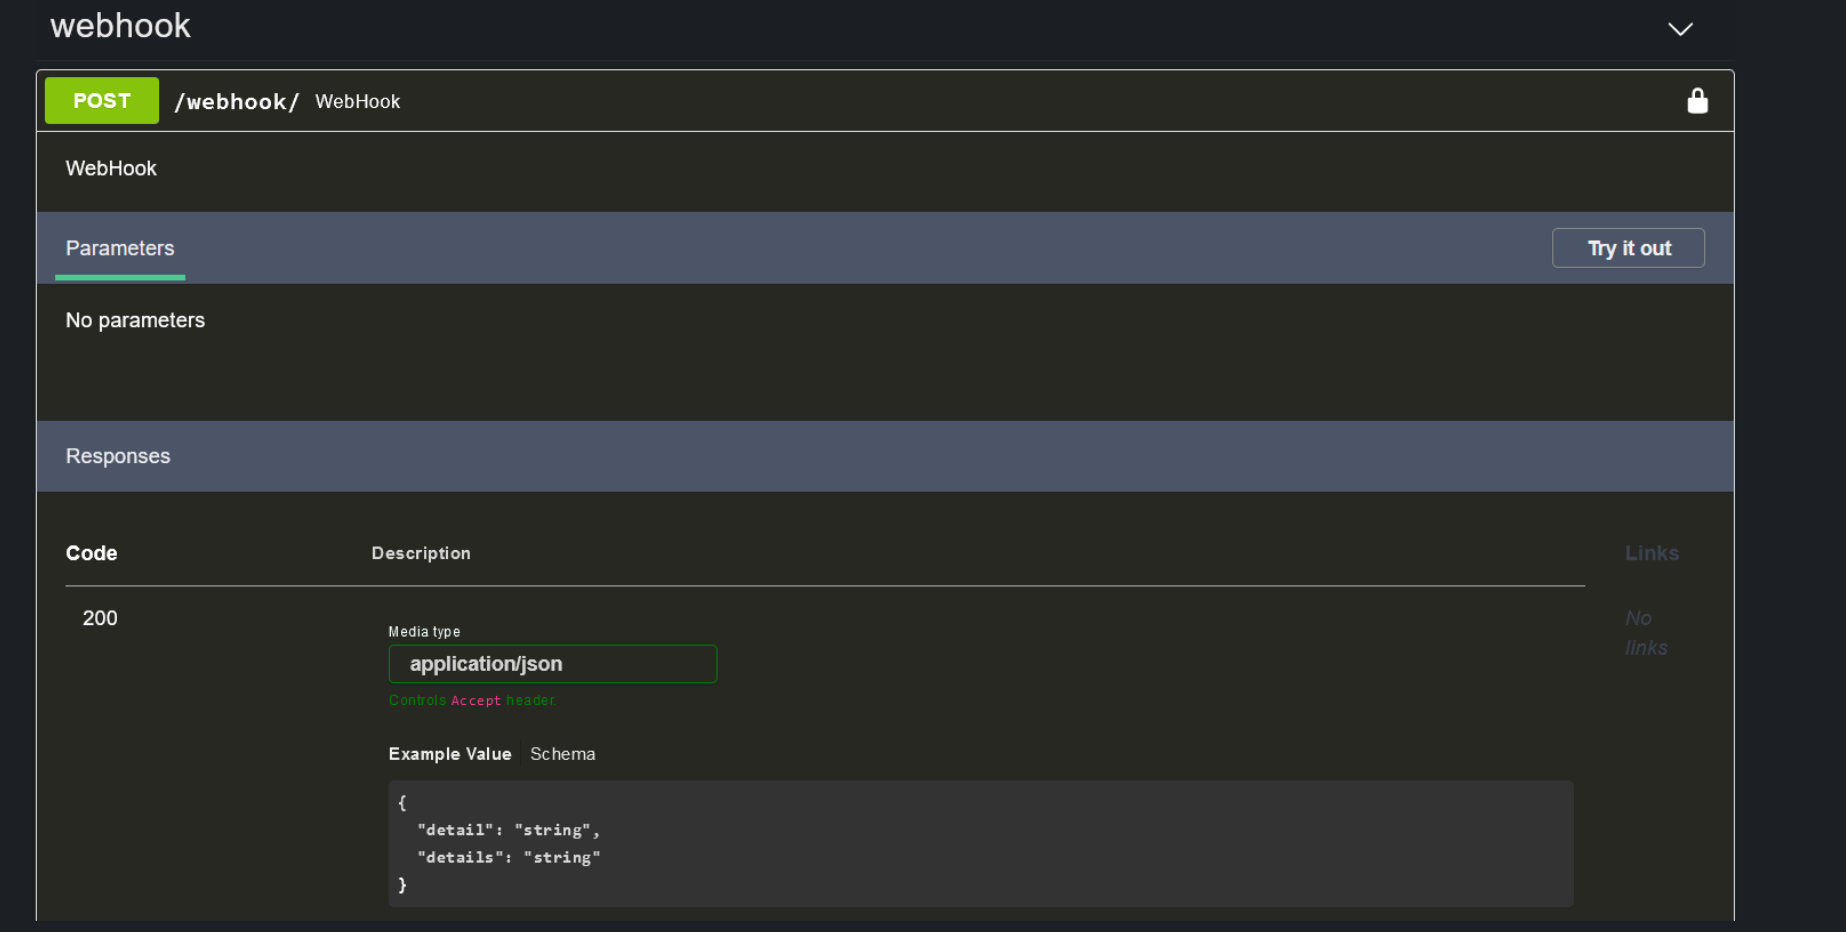This screenshot has width=1846, height=932.
Task: Open the application/json media type dropdown
Action: [552, 663]
